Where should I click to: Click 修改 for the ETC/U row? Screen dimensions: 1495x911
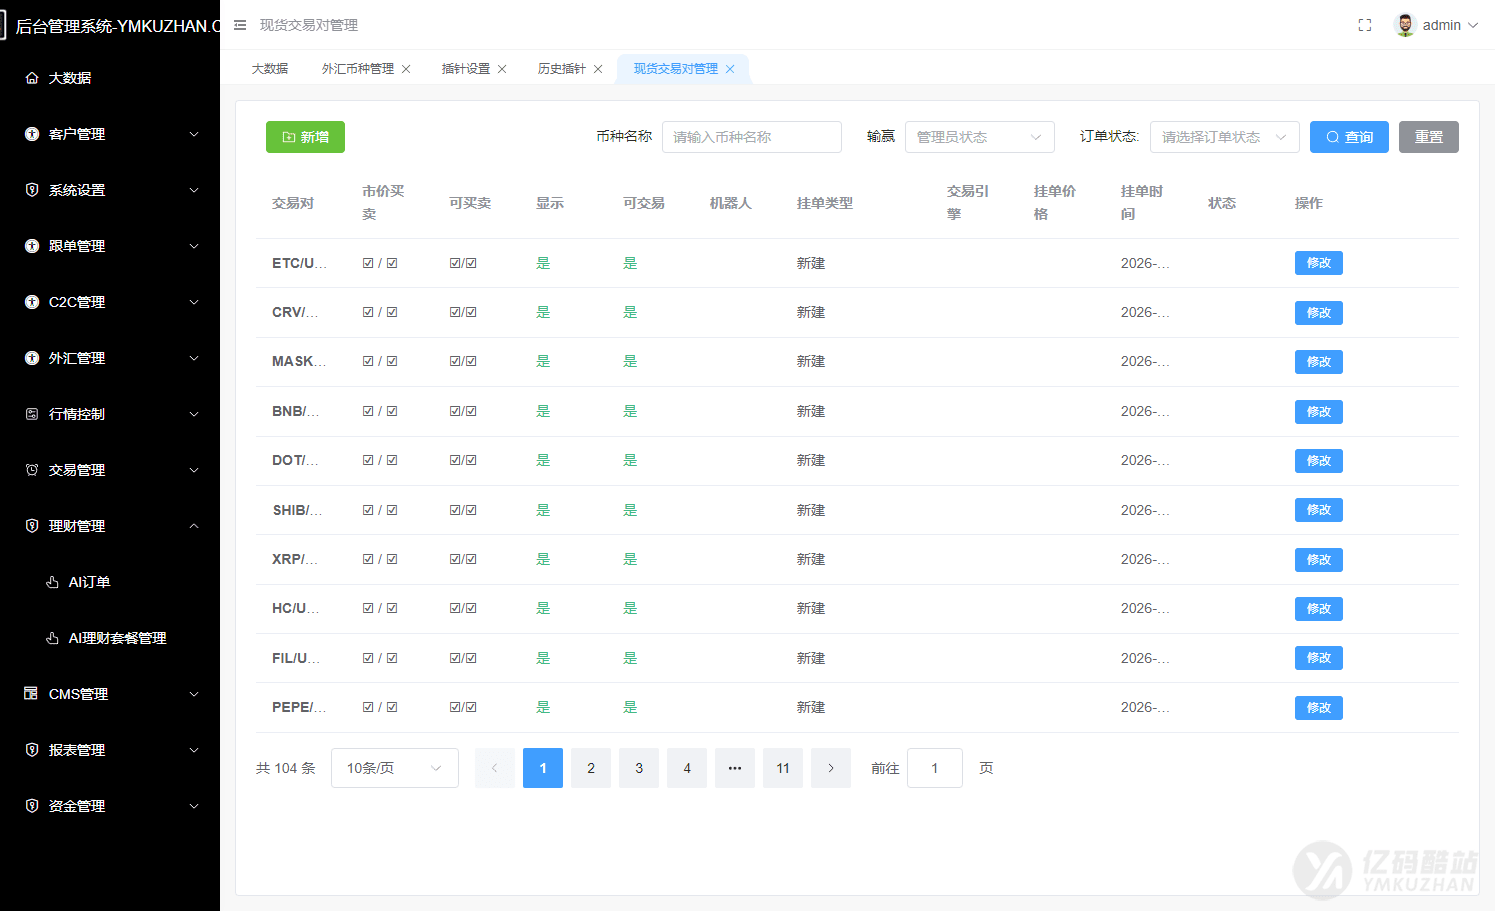[x=1318, y=263]
